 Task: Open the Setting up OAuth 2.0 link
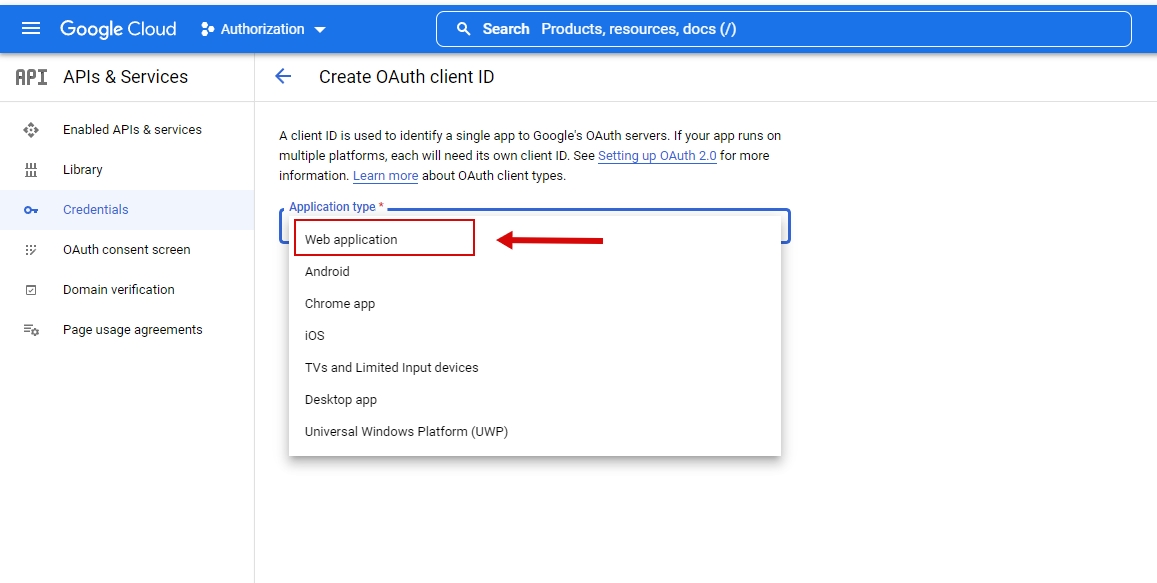(x=657, y=156)
